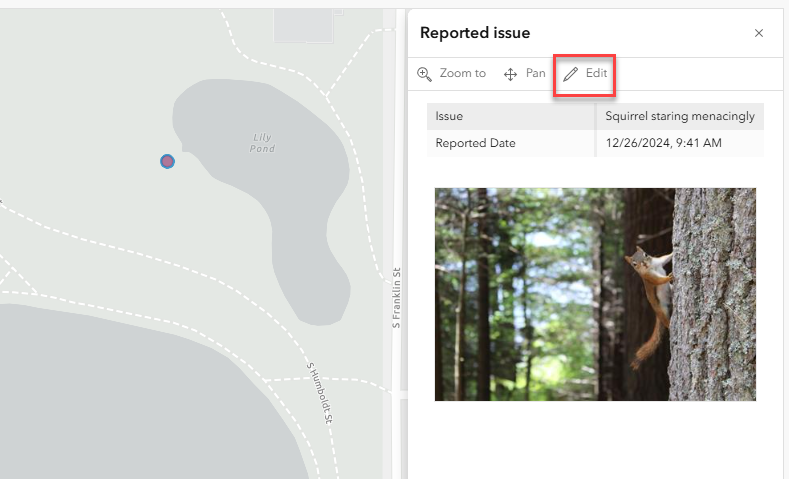Click the Pan four-arrow icon
This screenshot has height=479, width=789.
tap(510, 74)
